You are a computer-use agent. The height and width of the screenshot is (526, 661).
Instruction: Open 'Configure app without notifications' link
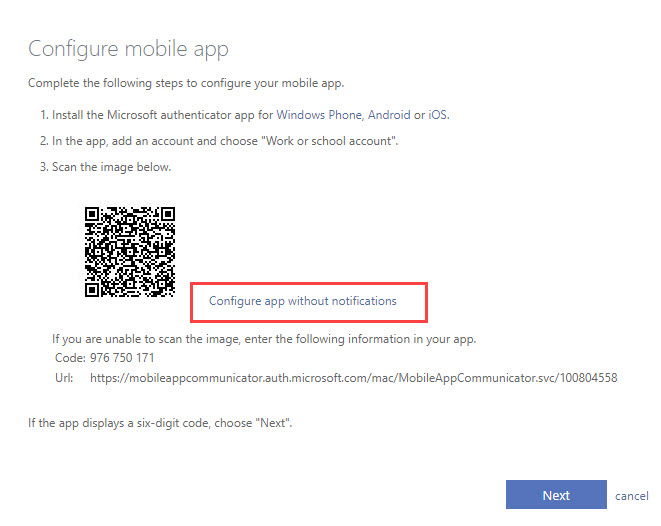tap(303, 301)
